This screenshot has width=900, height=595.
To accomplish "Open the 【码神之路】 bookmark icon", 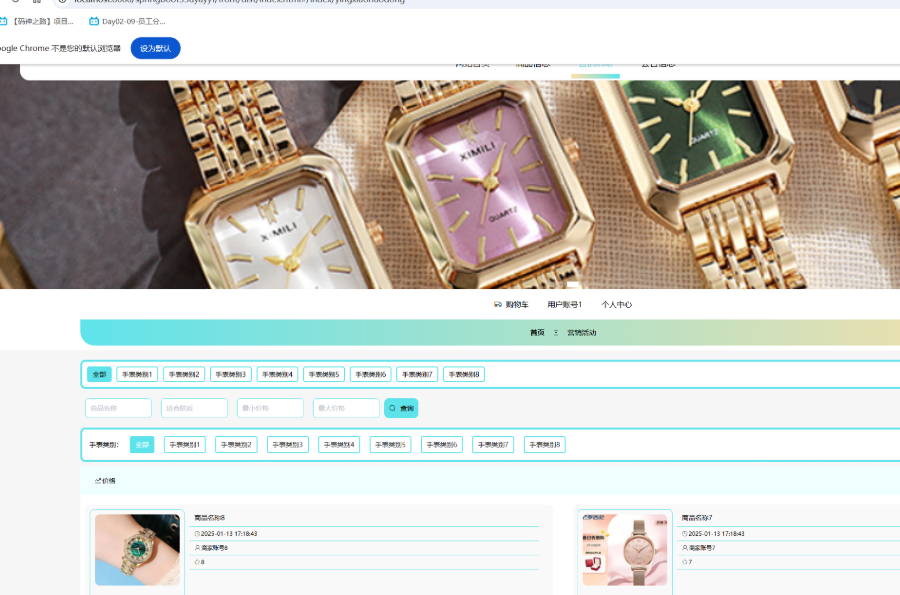I will tap(5, 21).
